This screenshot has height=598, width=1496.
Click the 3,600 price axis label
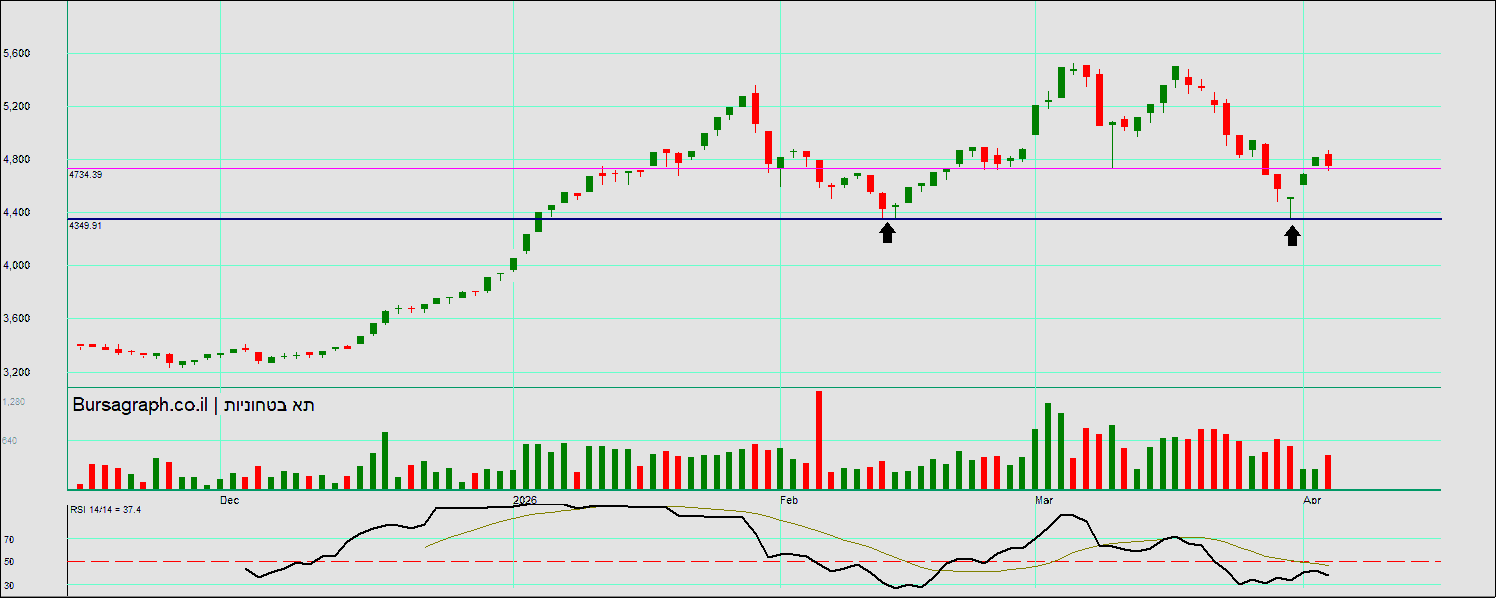(x=16, y=318)
